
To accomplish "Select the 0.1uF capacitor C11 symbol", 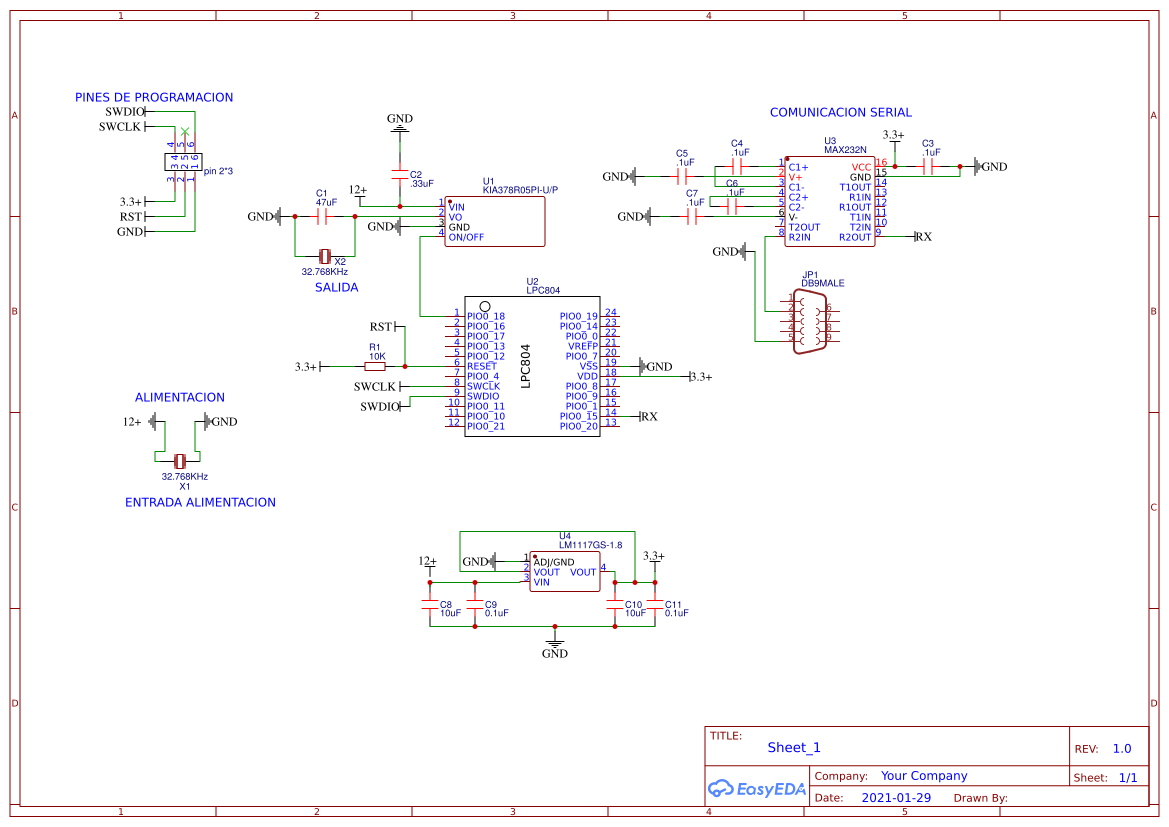I will (x=656, y=604).
